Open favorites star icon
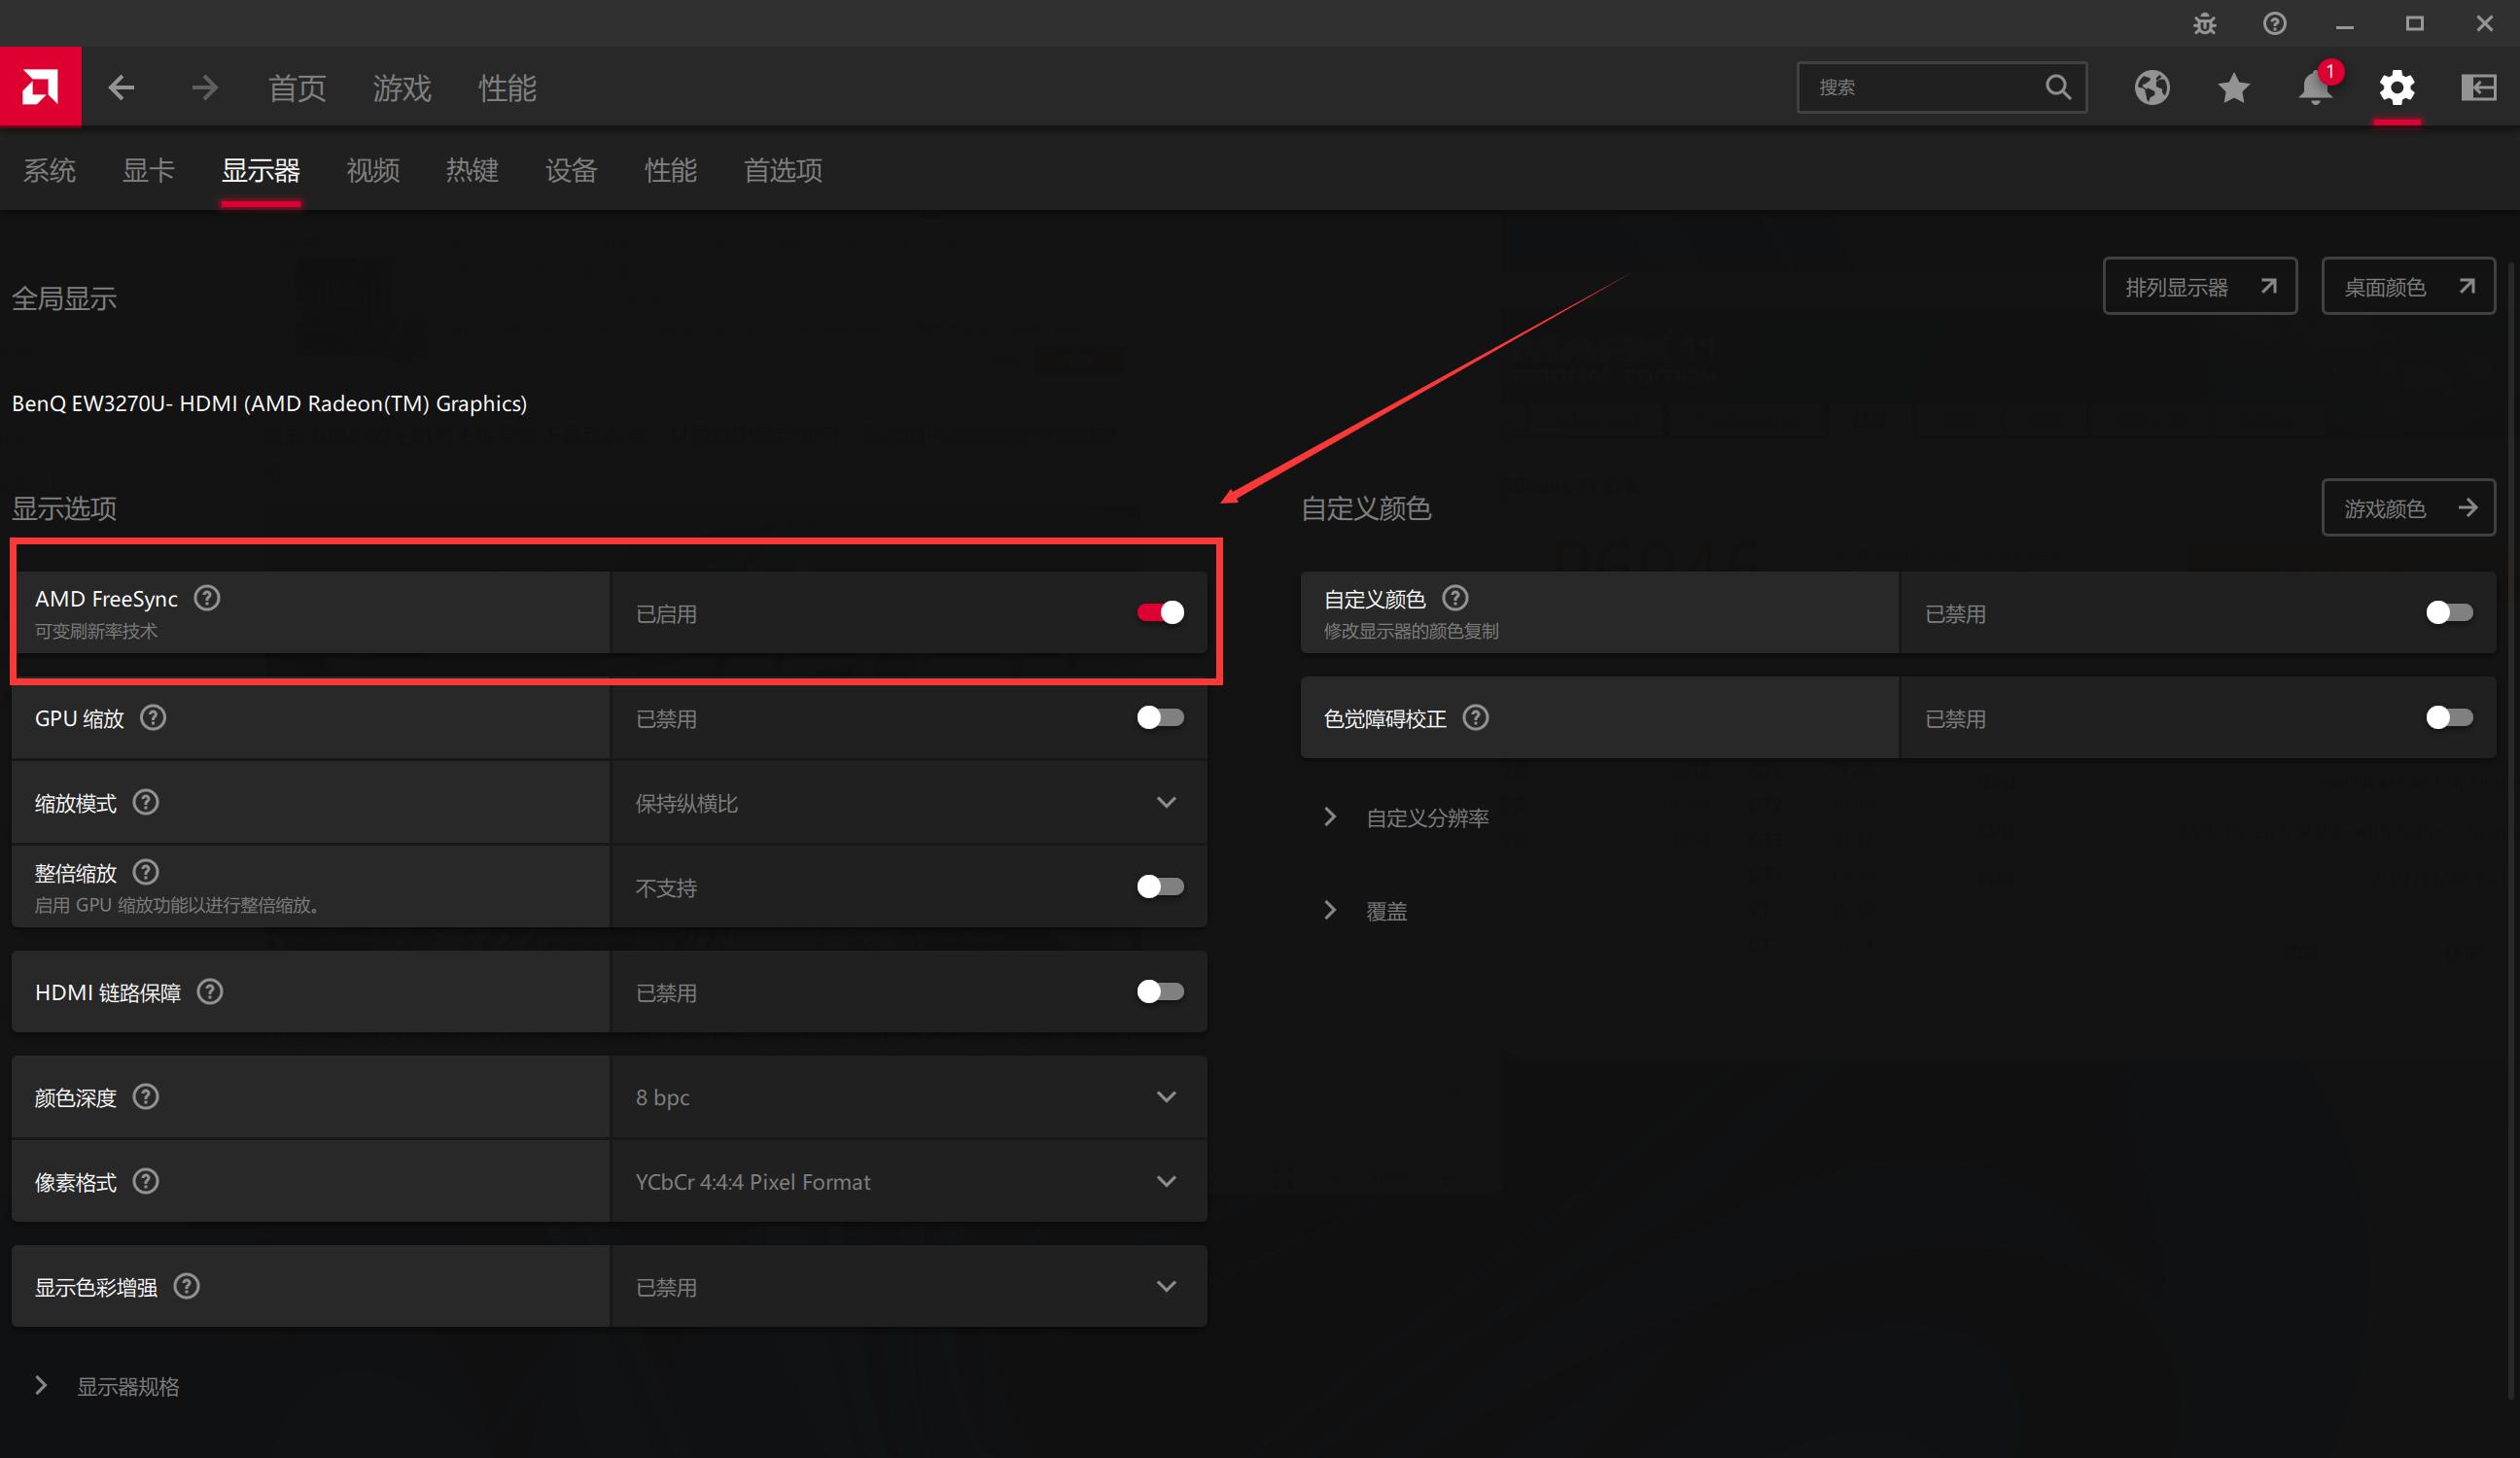This screenshot has width=2520, height=1458. pyautogui.click(x=2233, y=88)
